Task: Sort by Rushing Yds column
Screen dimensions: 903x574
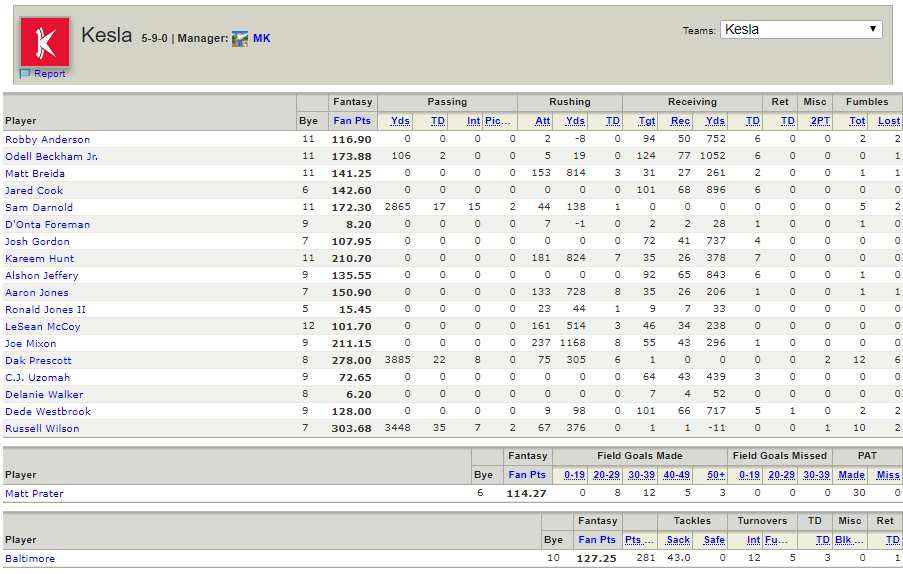Action: tap(575, 120)
